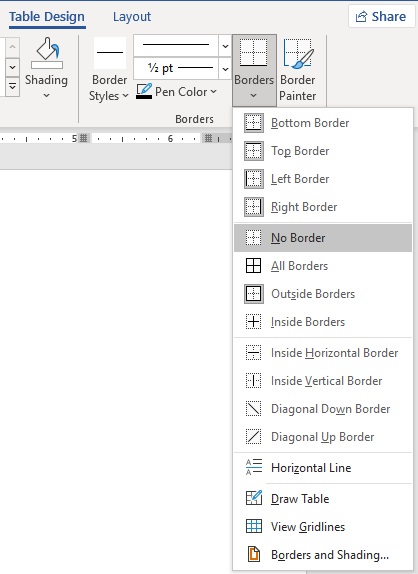Switch to the Layout tab
This screenshot has height=574, width=418.
click(132, 16)
